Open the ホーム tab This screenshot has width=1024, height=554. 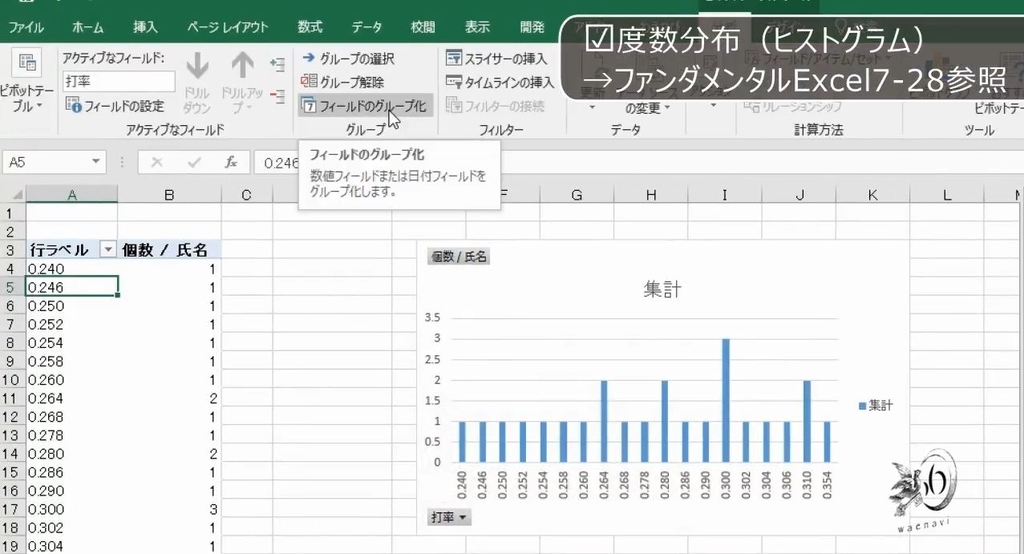[88, 27]
